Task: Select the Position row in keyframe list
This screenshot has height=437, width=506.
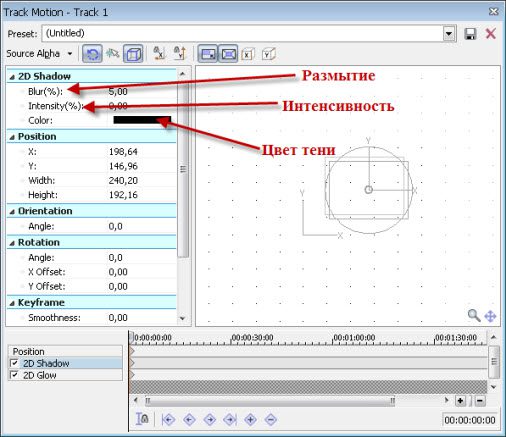Action: coord(65,352)
